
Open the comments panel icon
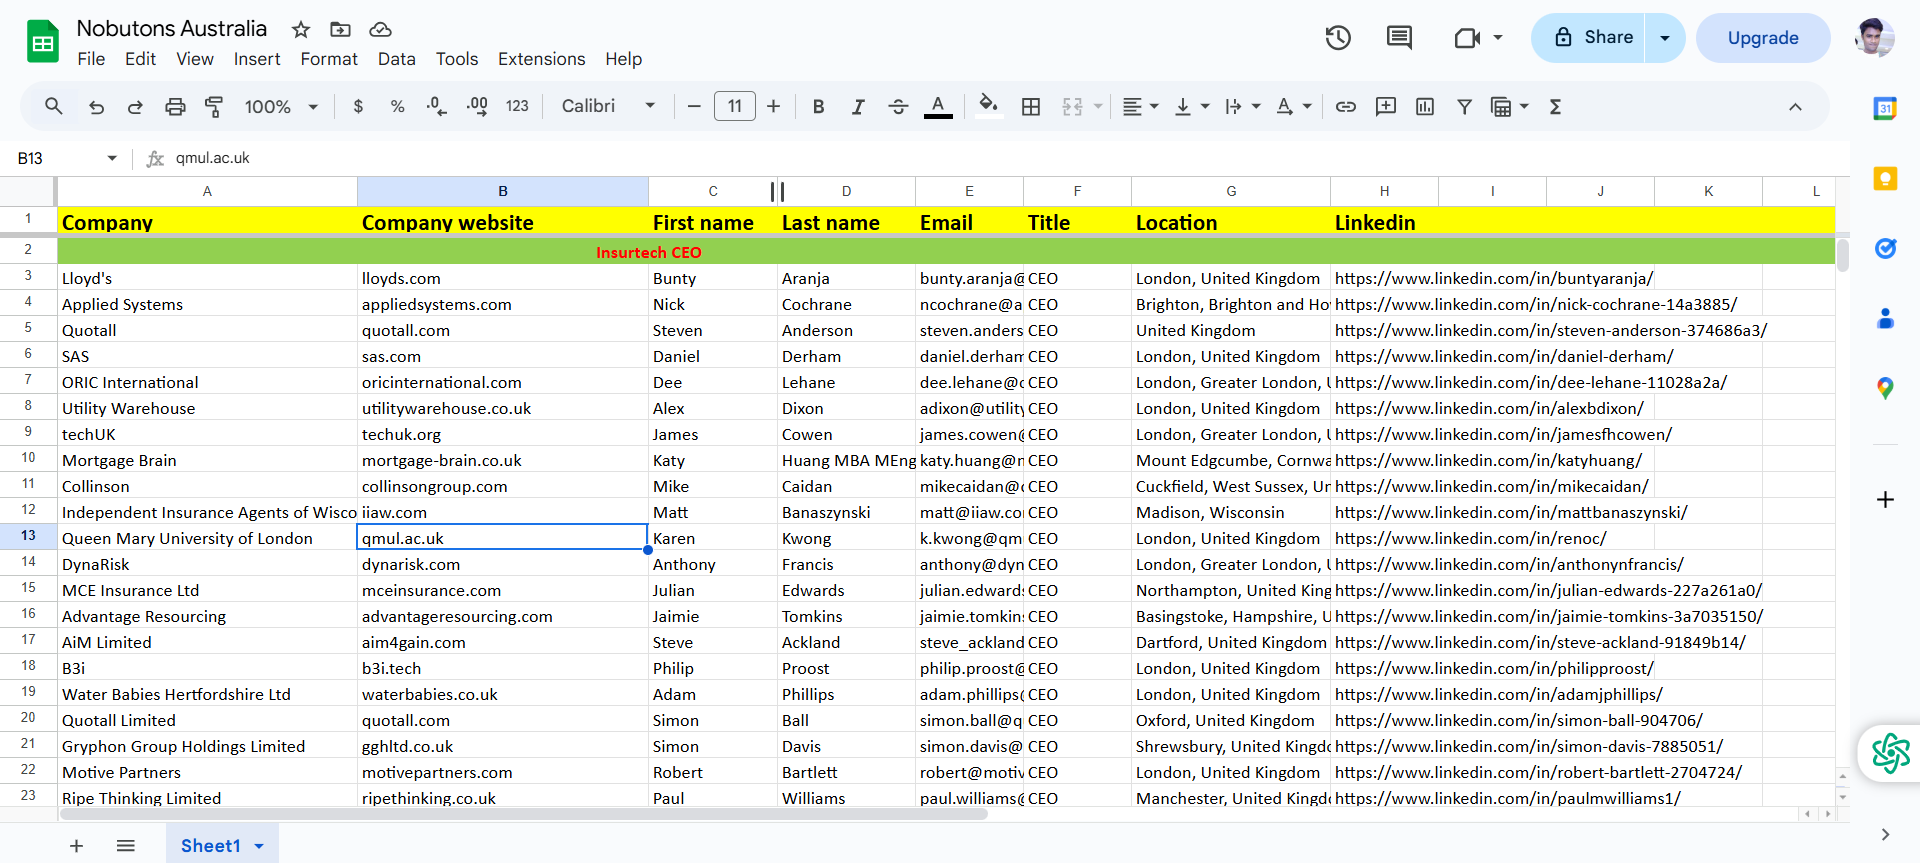click(x=1399, y=38)
